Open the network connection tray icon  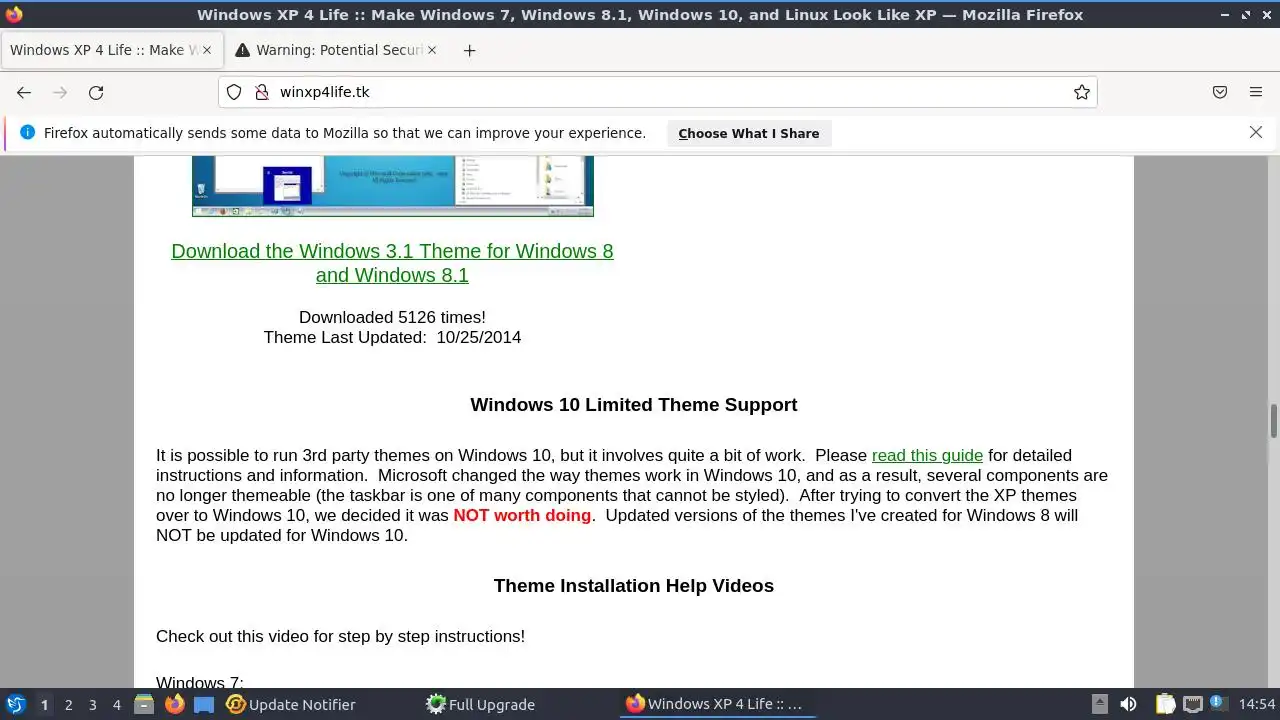tap(1192, 704)
